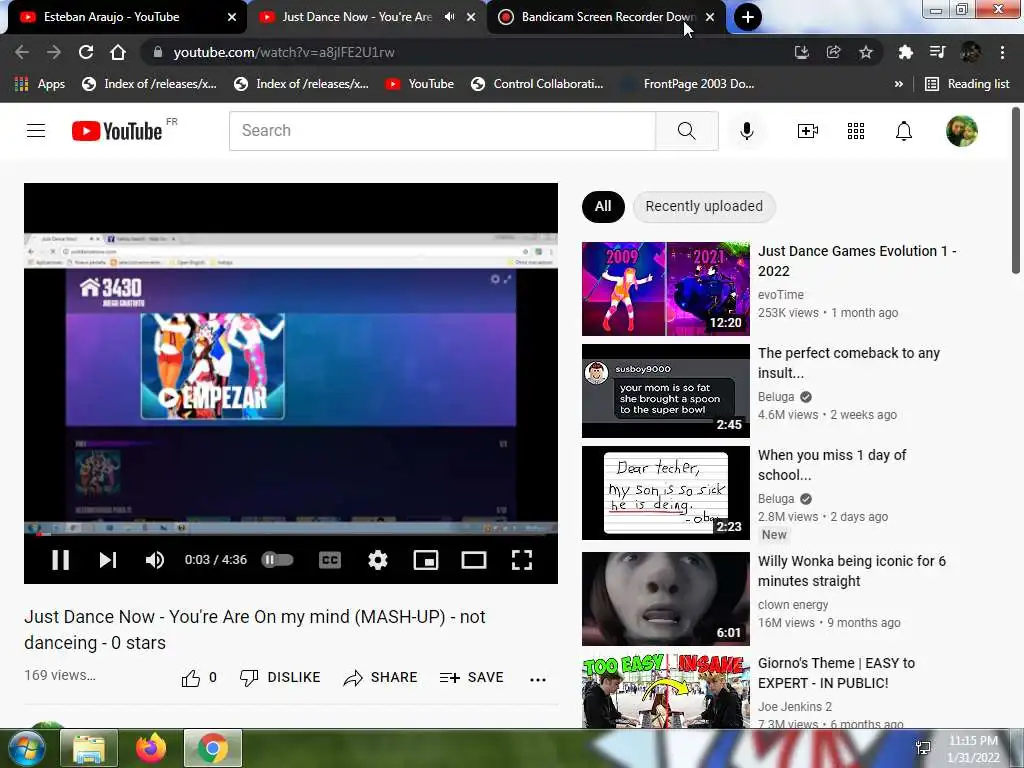1024x768 pixels.
Task: Go back in browser history
Action: click(22, 52)
